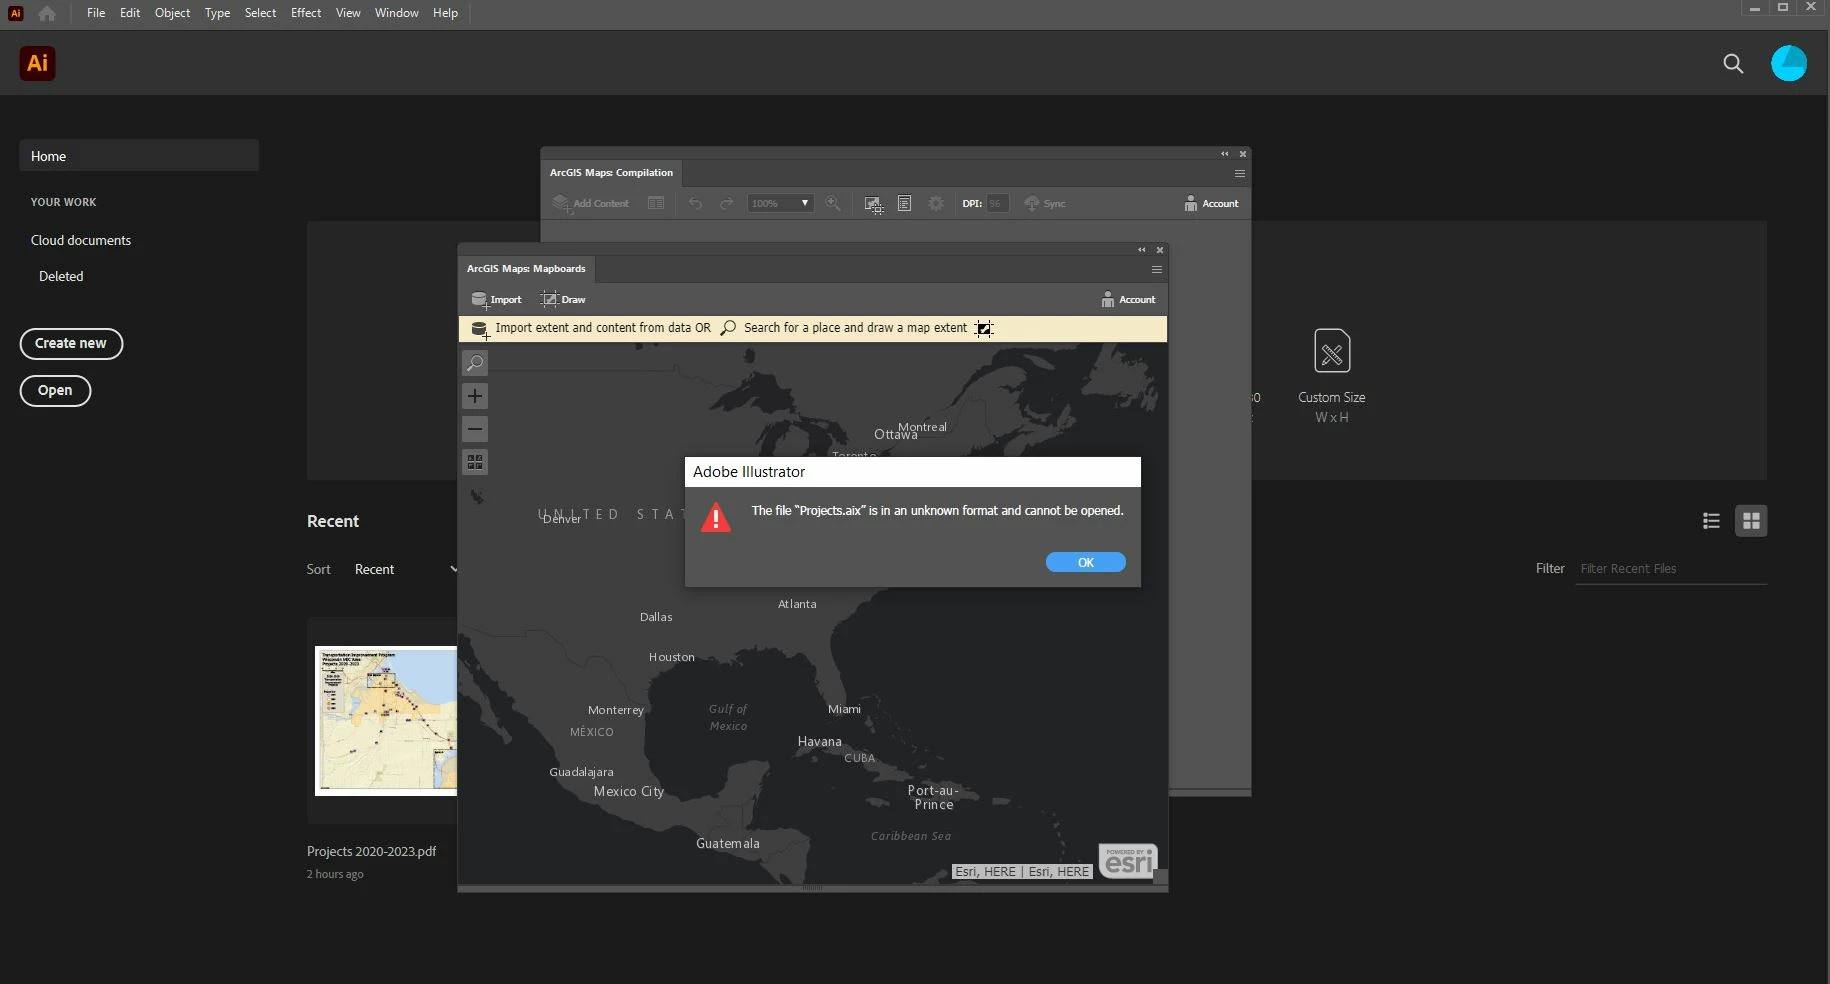
Task: Switch recent files to list view
Action: coord(1711,521)
